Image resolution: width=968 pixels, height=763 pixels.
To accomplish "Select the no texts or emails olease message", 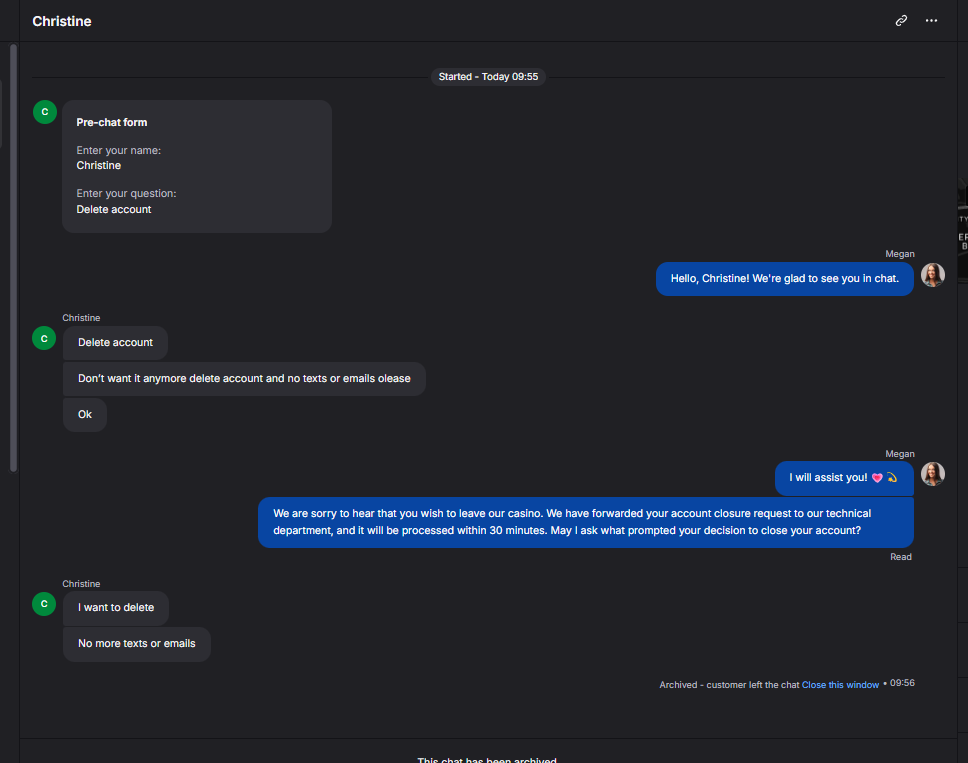I will pos(244,378).
